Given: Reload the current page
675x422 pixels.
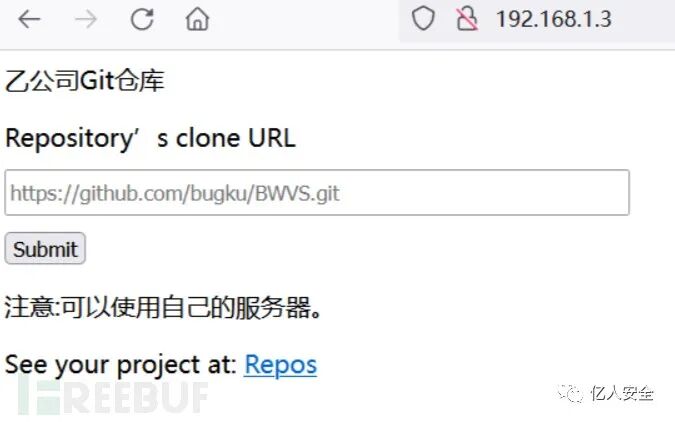Looking at the screenshot, I should [142, 19].
